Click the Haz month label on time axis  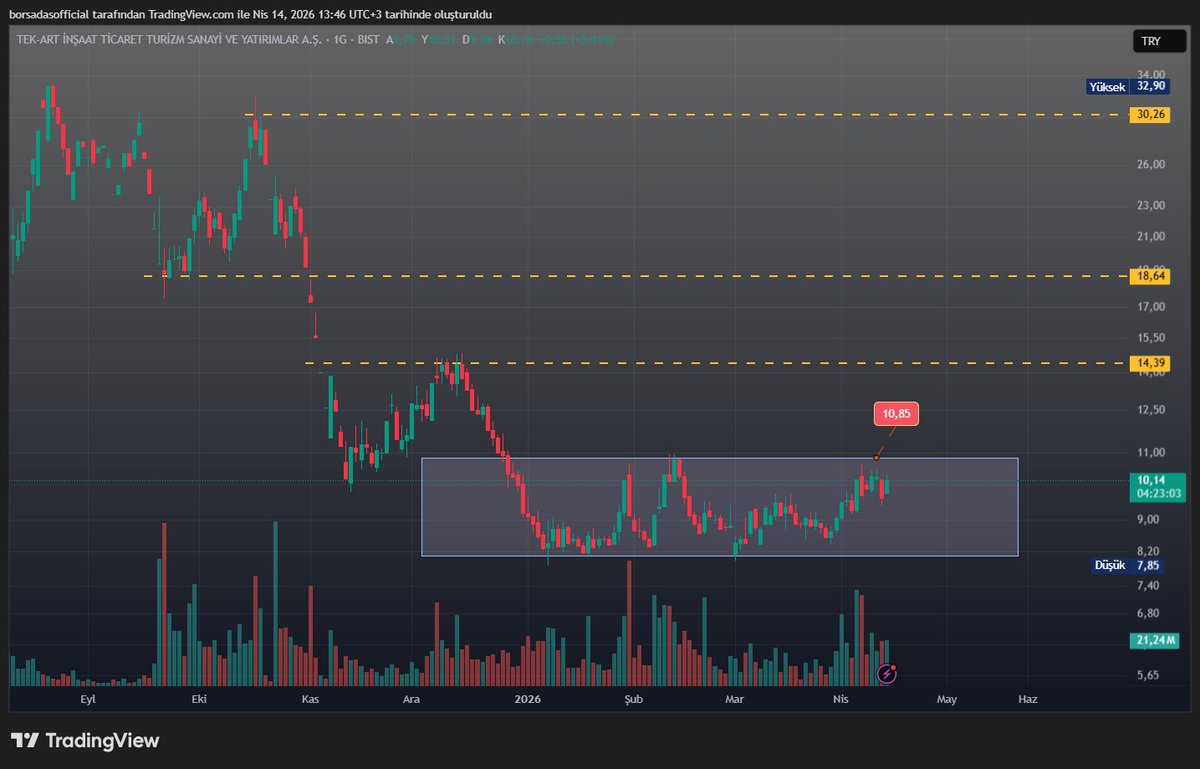(1026, 700)
